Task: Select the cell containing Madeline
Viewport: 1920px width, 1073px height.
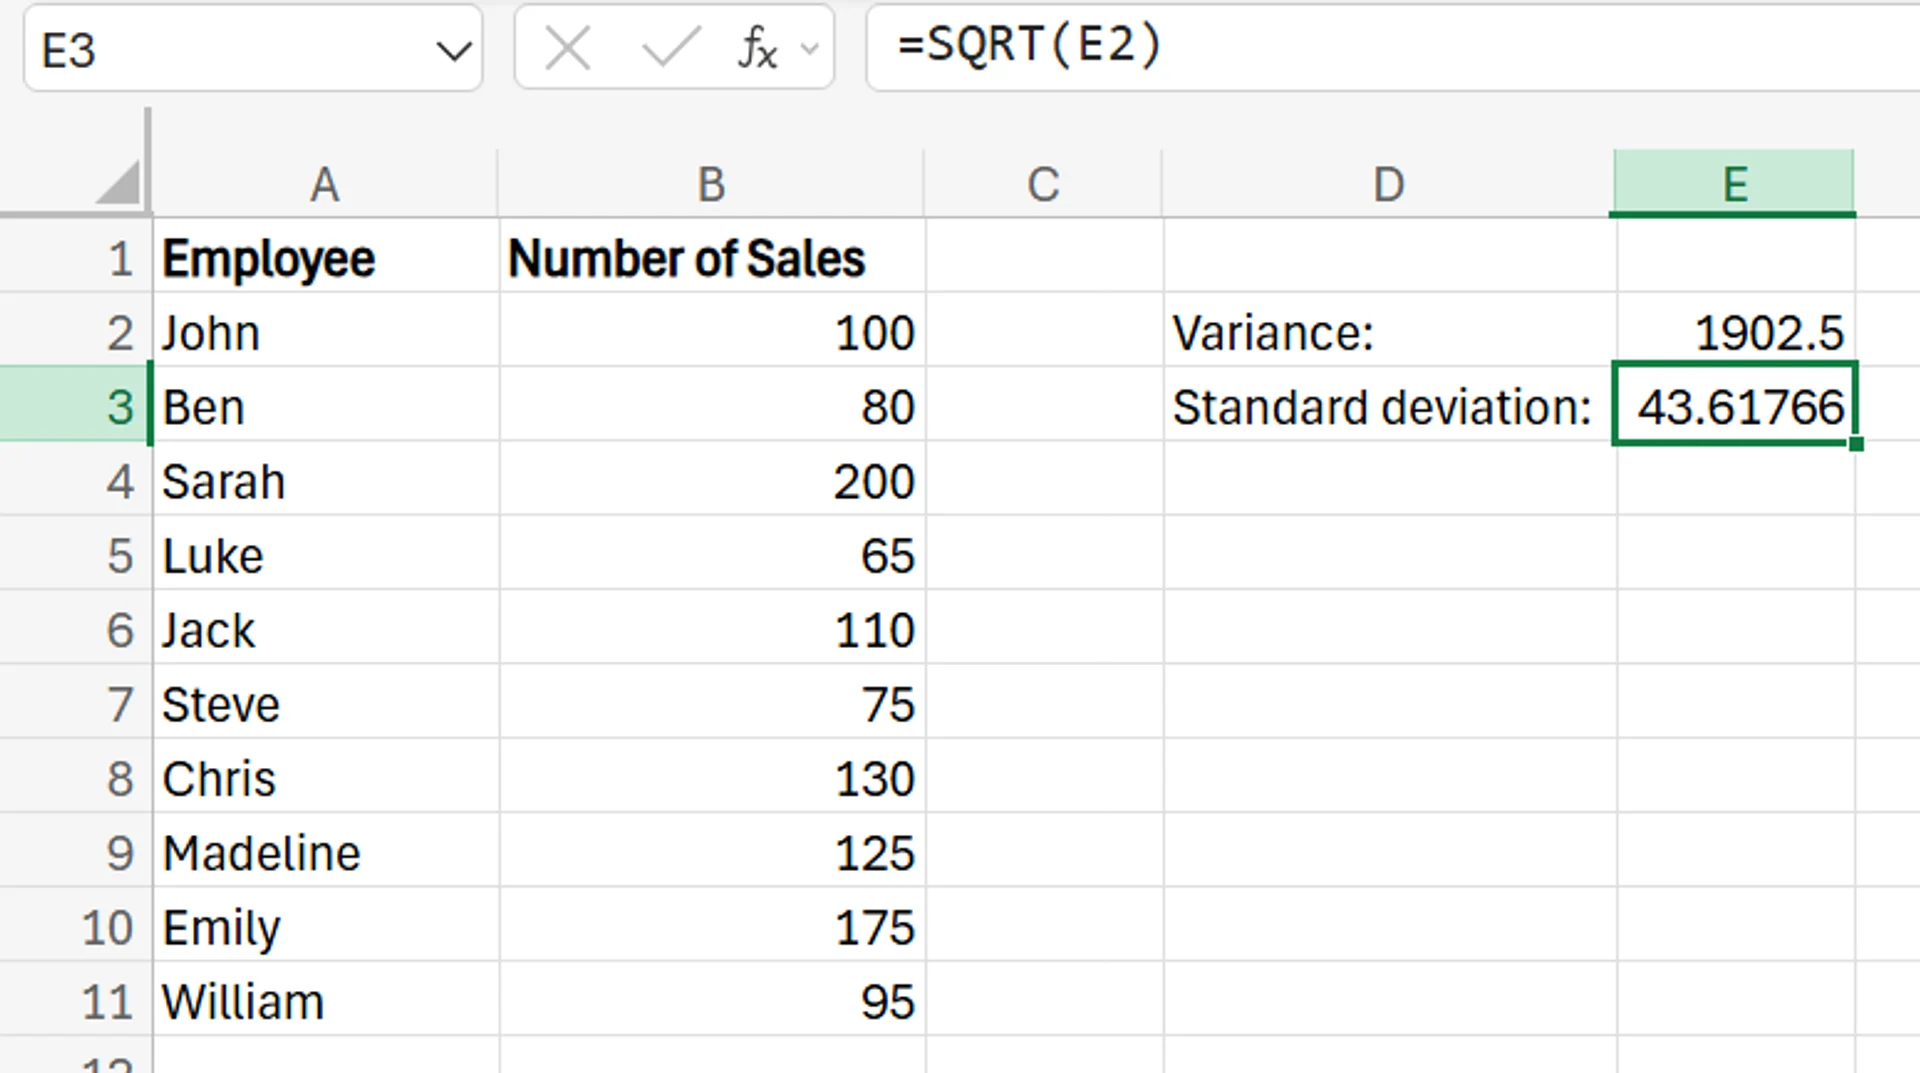Action: pos(326,851)
